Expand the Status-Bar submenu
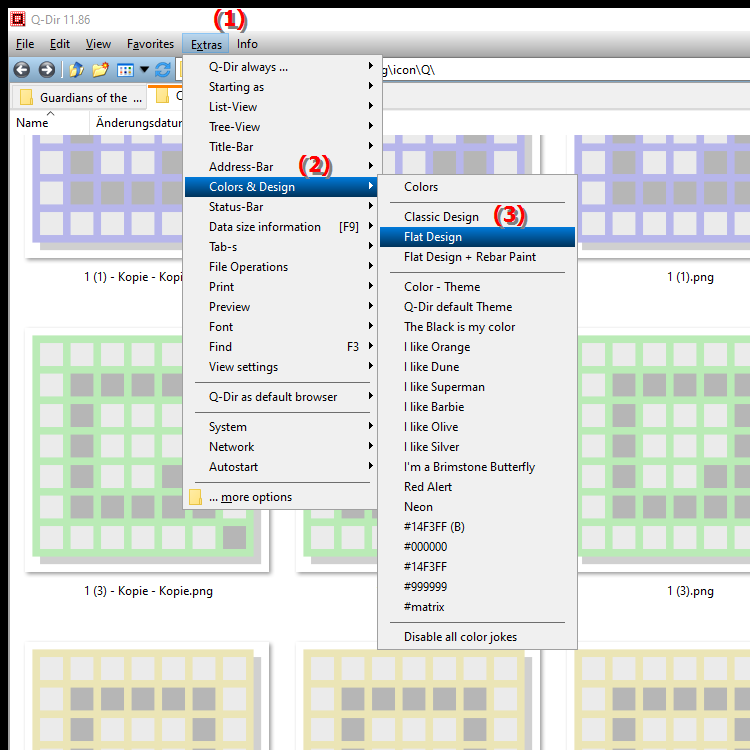 (281, 207)
